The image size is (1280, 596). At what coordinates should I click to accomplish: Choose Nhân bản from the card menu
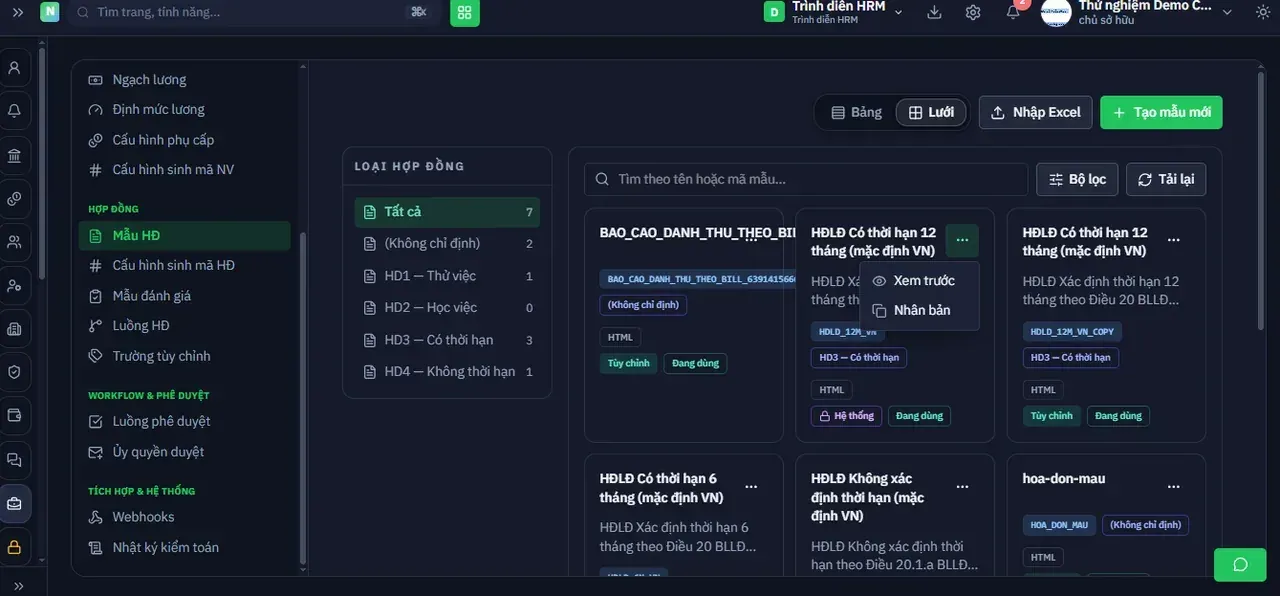pos(919,310)
